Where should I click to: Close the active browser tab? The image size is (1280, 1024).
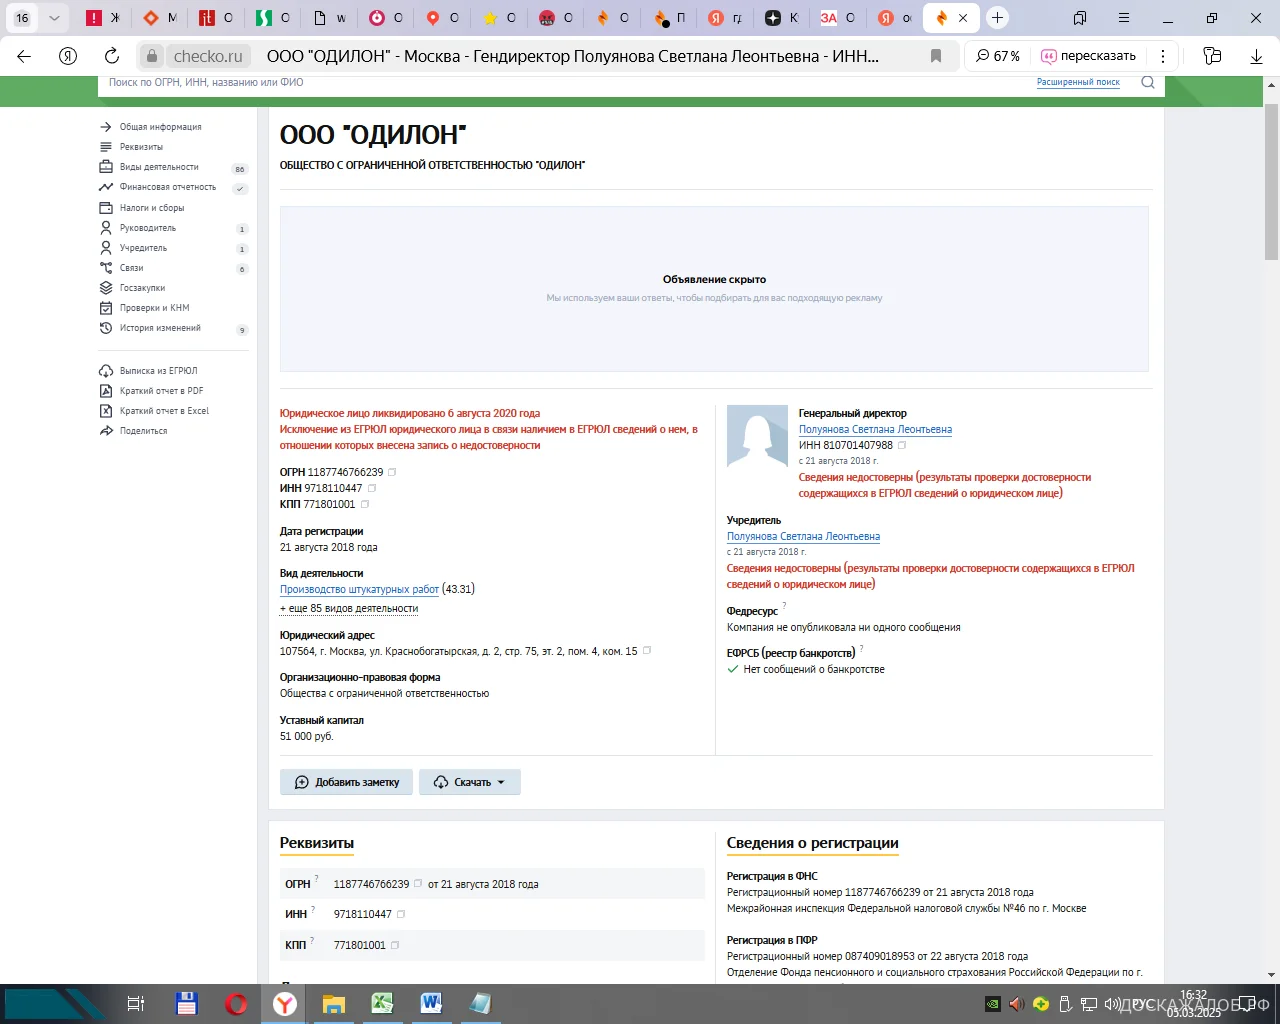tap(963, 17)
